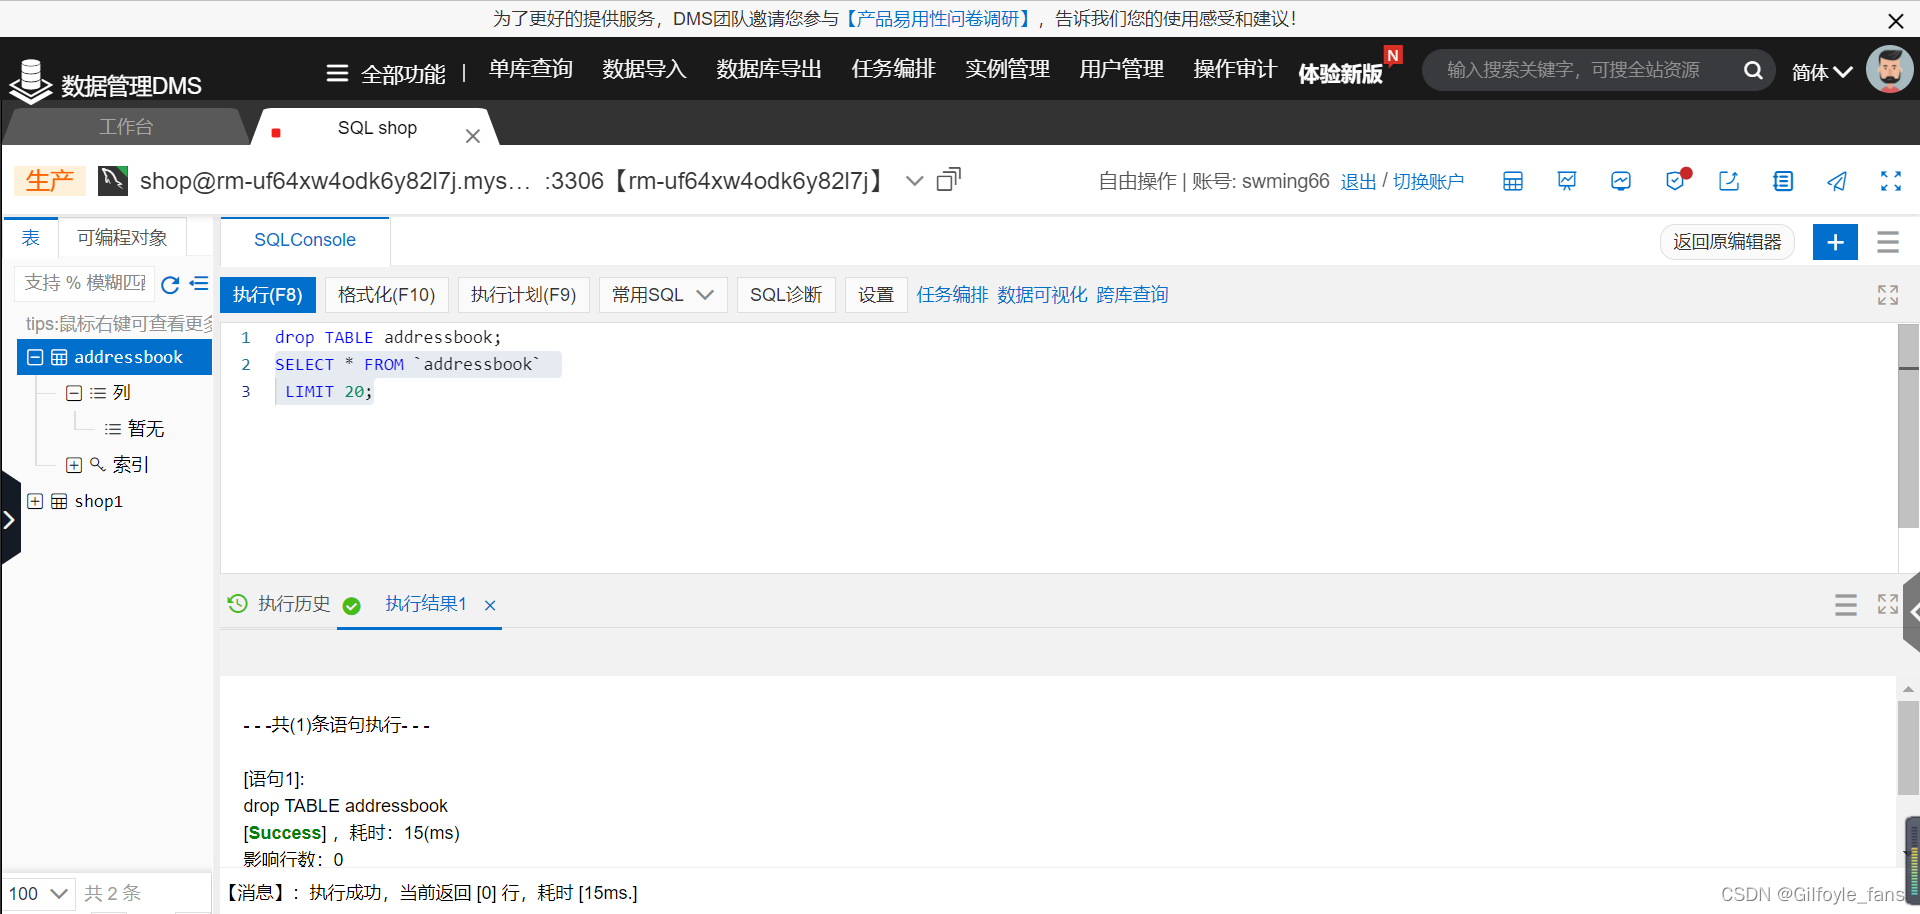
Task: Copy the instance name using copy icon
Action: (x=948, y=179)
